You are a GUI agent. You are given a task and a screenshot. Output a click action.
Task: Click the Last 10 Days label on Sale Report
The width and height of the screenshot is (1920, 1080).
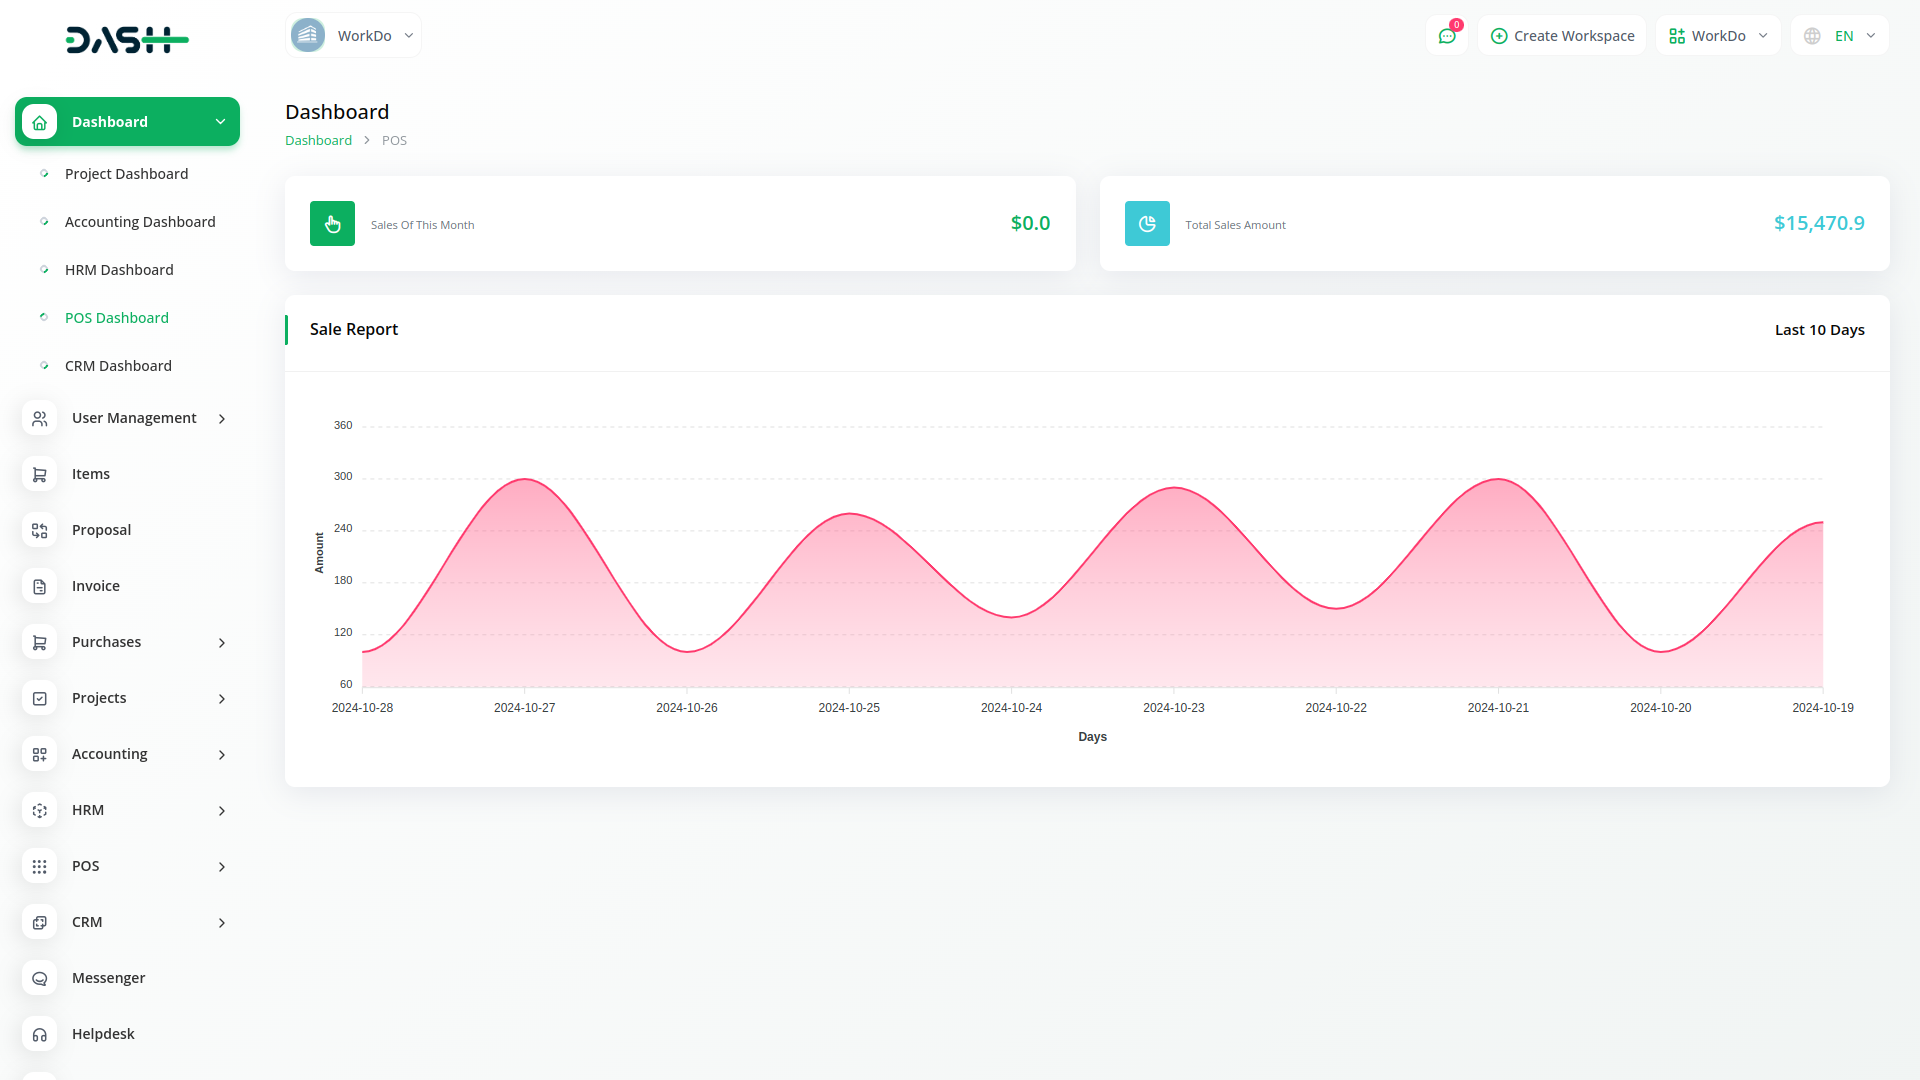1819,329
